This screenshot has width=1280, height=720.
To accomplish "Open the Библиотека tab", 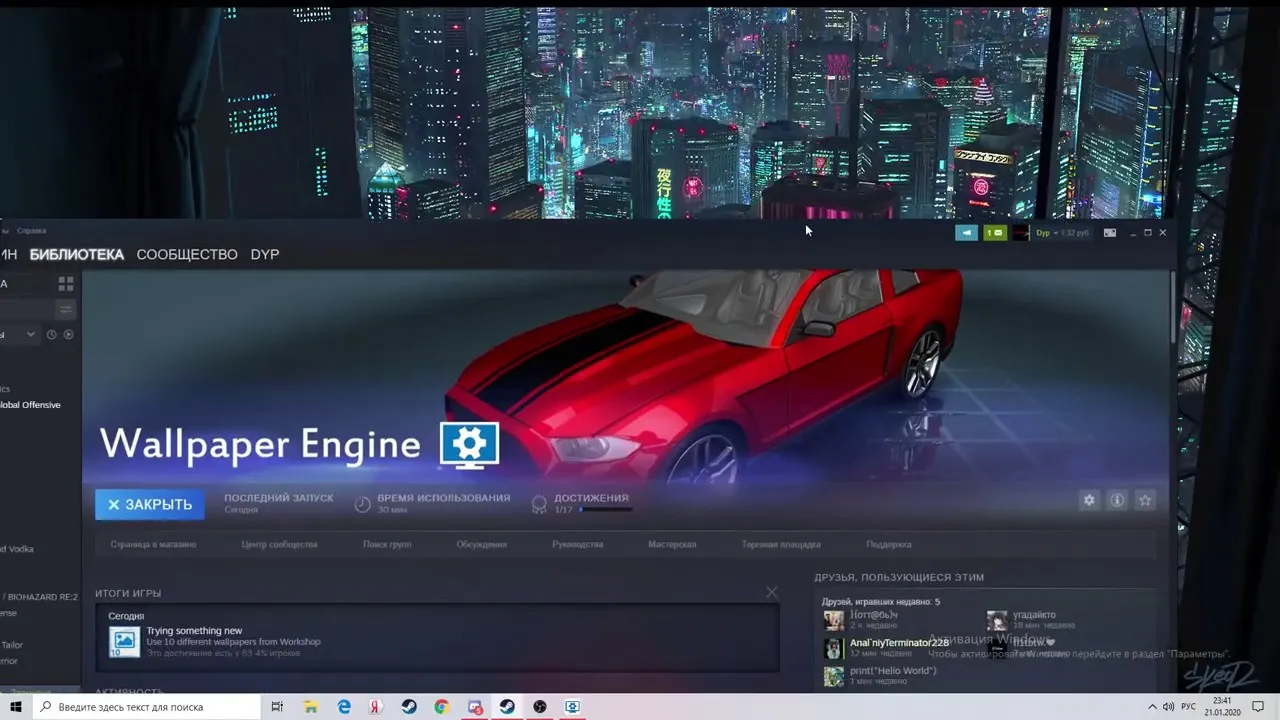I will [77, 254].
